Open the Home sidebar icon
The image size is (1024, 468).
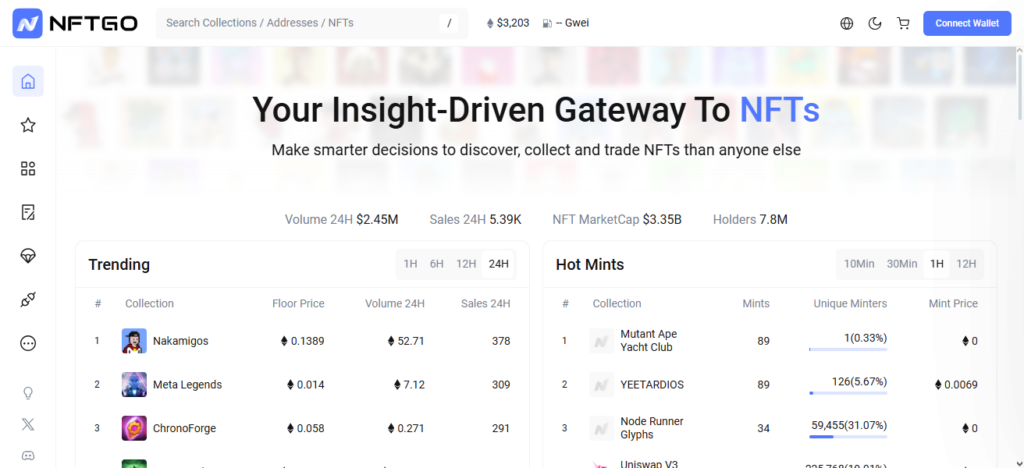click(28, 82)
